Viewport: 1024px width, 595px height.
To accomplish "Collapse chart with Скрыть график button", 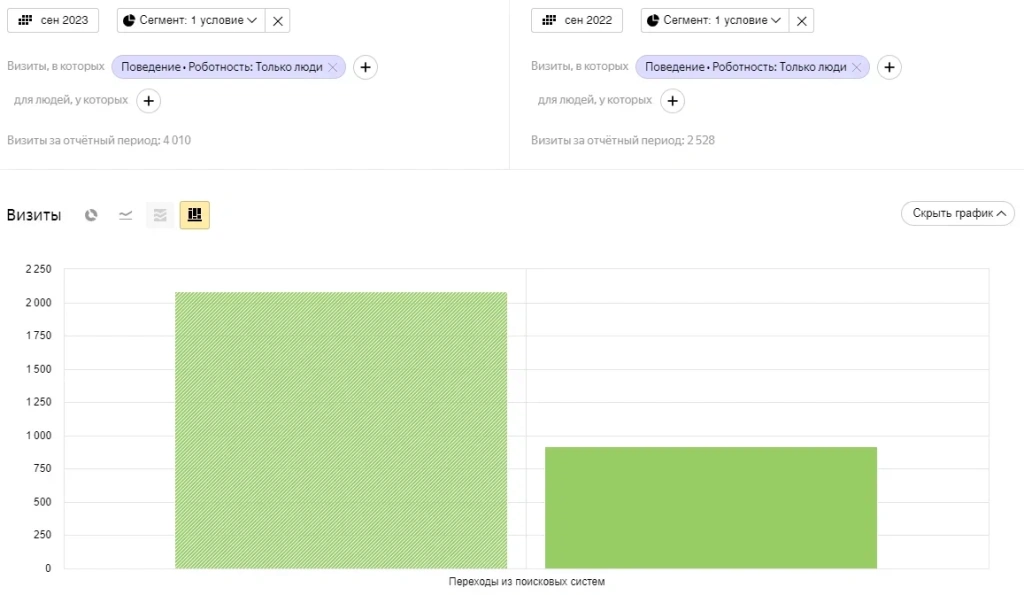I will pyautogui.click(x=957, y=213).
